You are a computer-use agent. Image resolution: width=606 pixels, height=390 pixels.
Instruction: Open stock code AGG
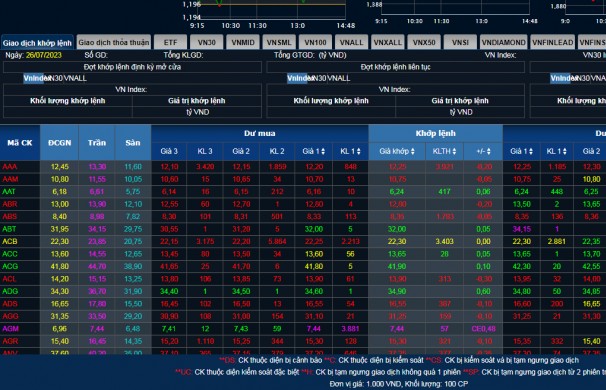pyautogui.click(x=10, y=316)
